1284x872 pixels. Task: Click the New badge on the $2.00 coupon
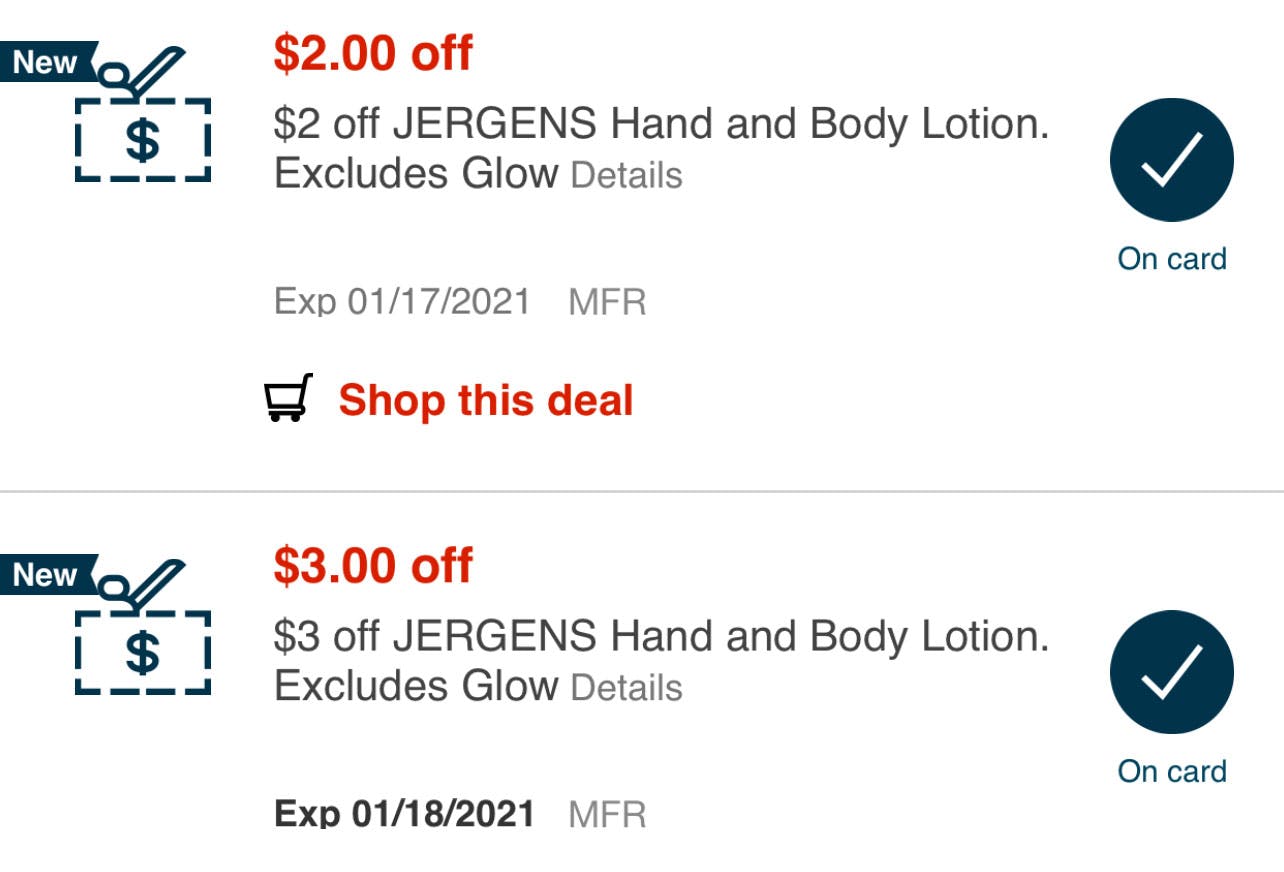[46, 62]
